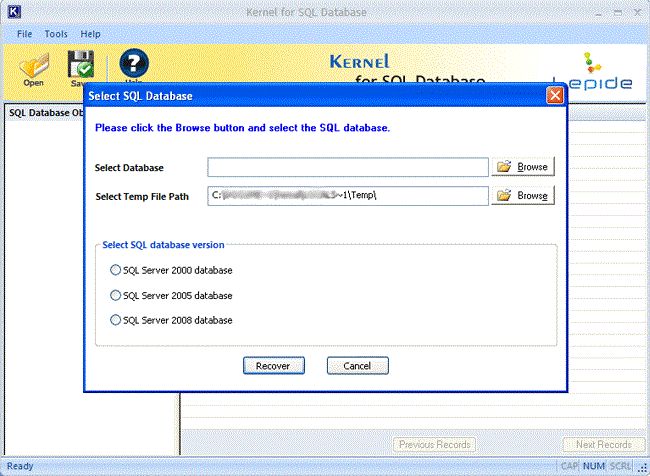Viewport: 650px width, 476px height.
Task: Click the SQL Database Objects panel header
Action: tap(45, 113)
